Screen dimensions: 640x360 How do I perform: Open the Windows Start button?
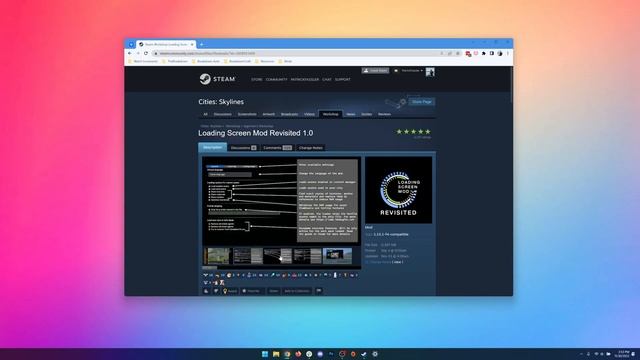pyautogui.click(x=265, y=354)
